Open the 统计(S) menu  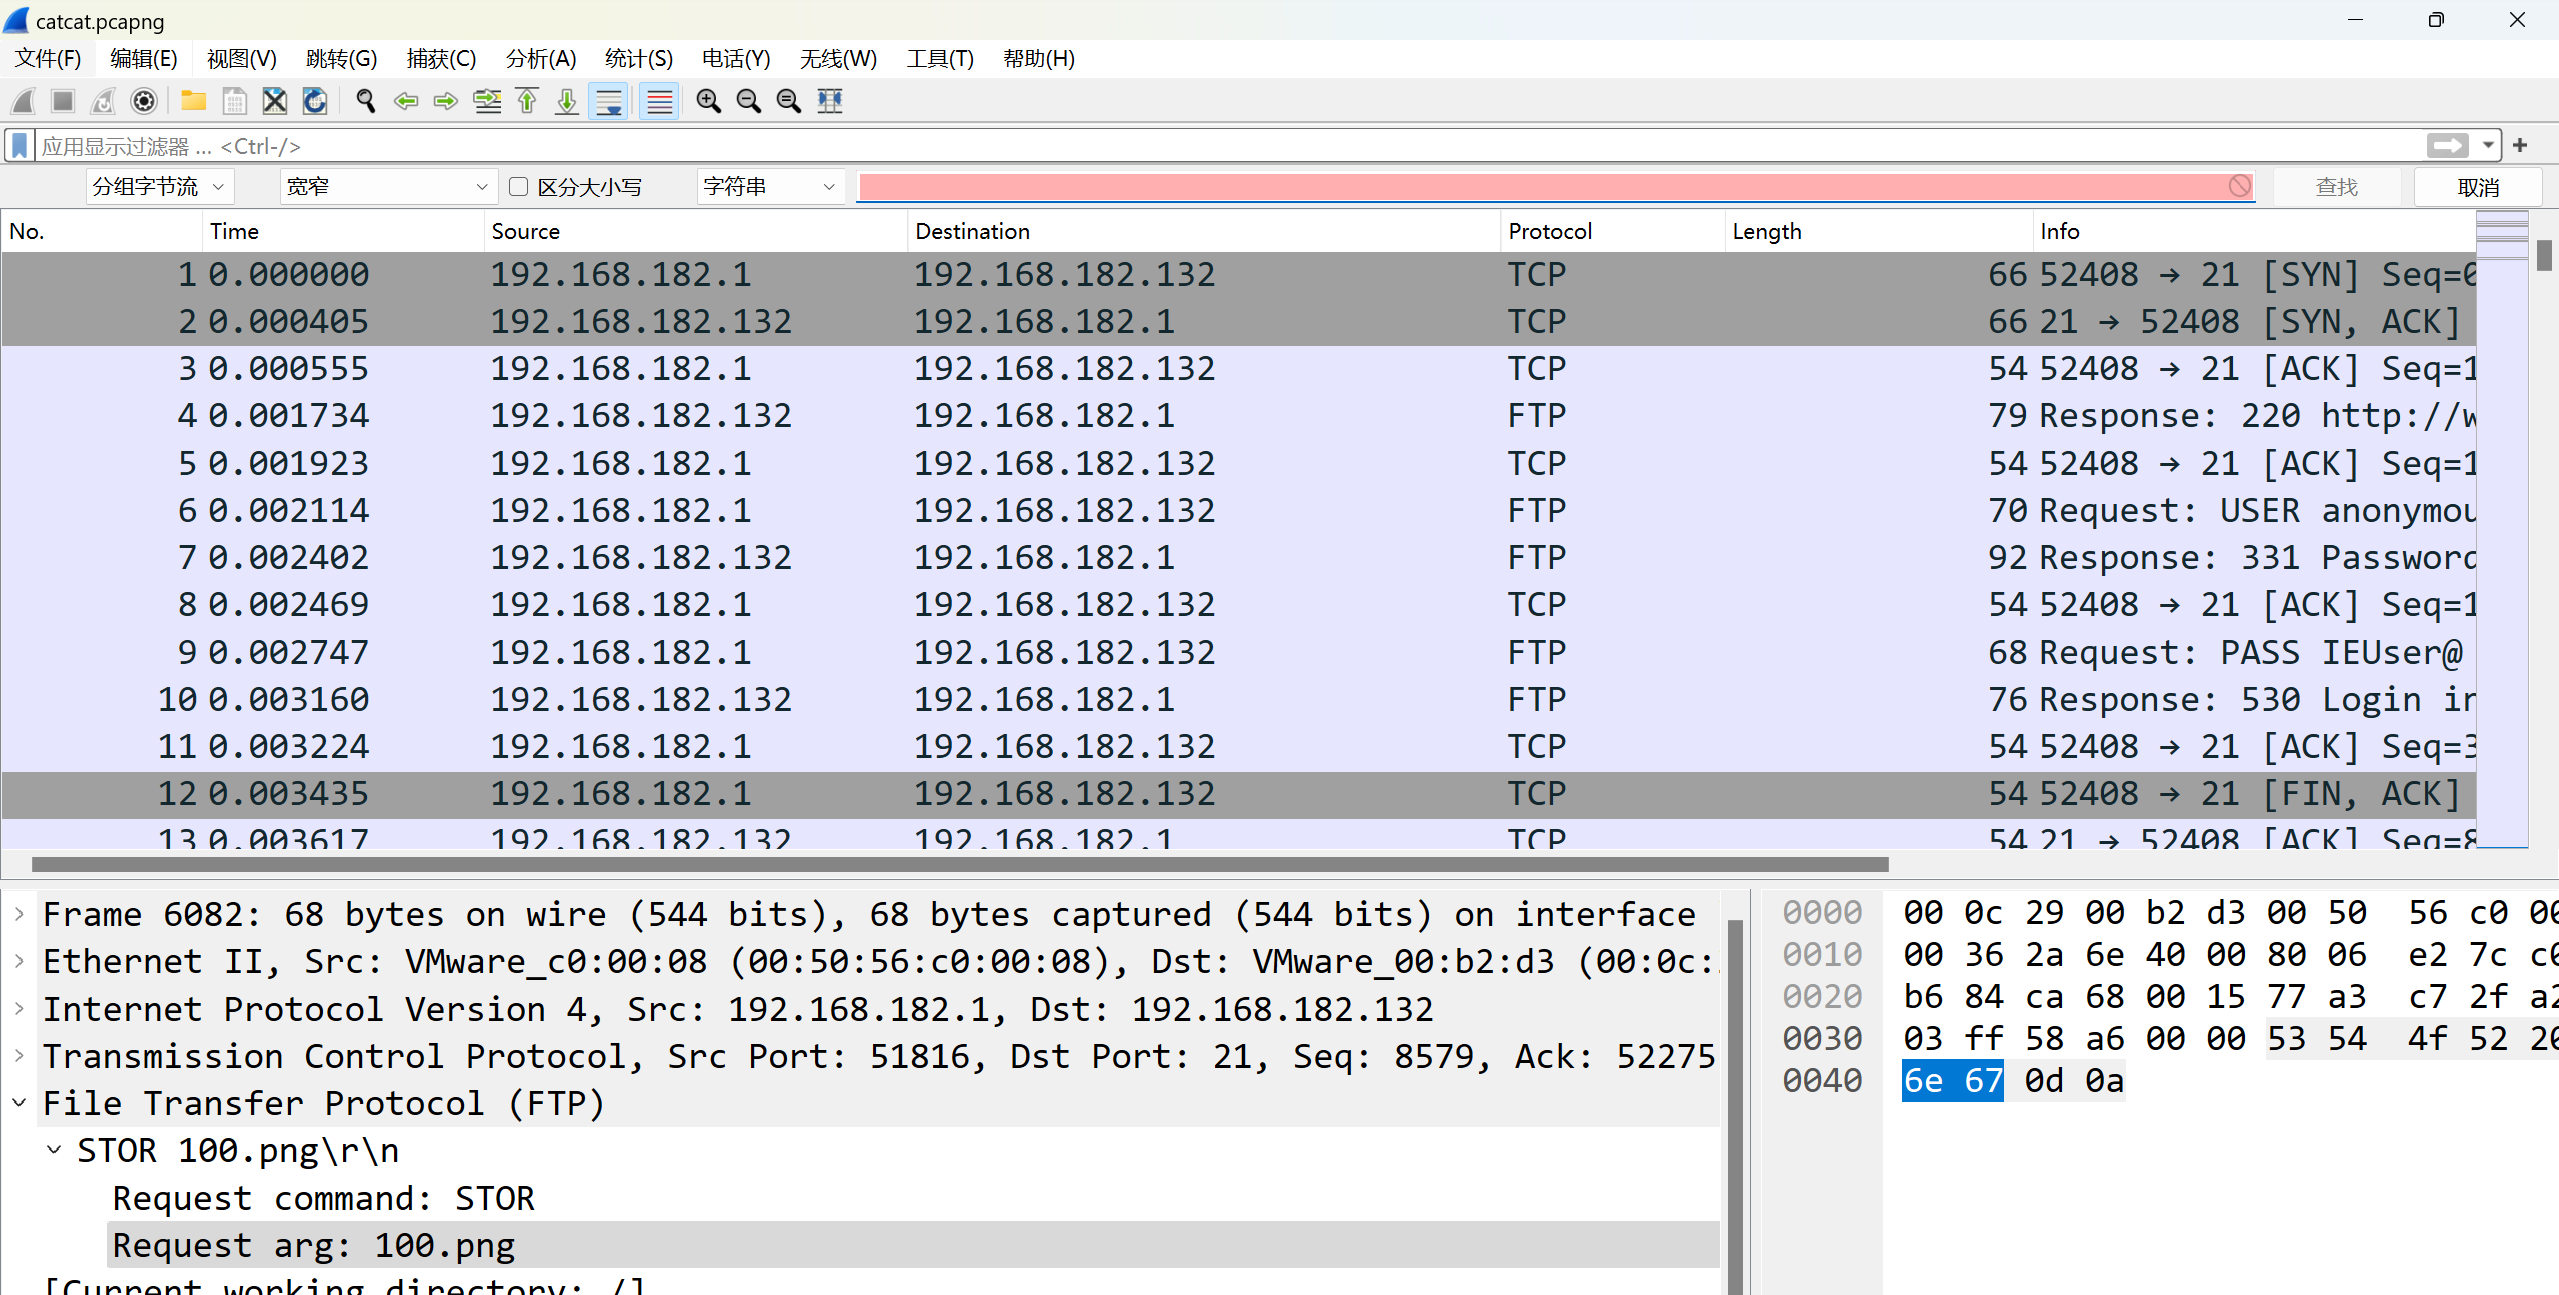click(638, 59)
